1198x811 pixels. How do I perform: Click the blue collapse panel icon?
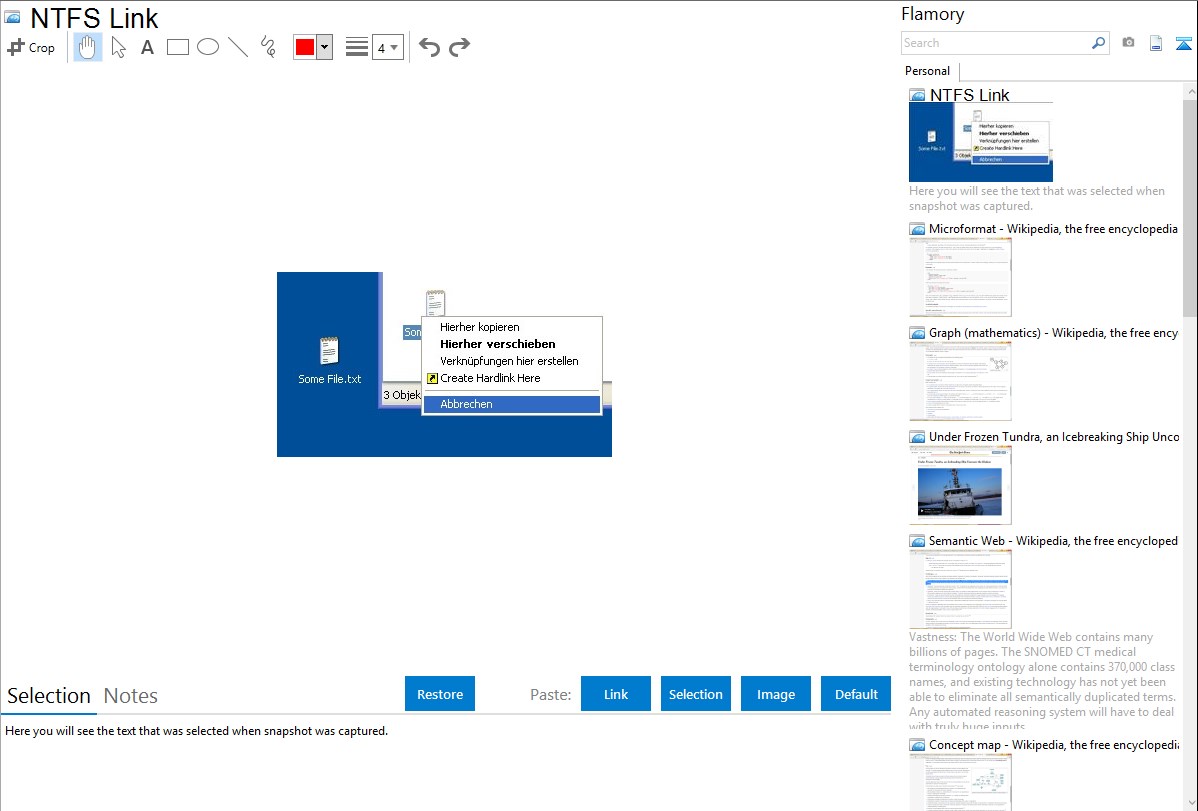[x=1183, y=43]
